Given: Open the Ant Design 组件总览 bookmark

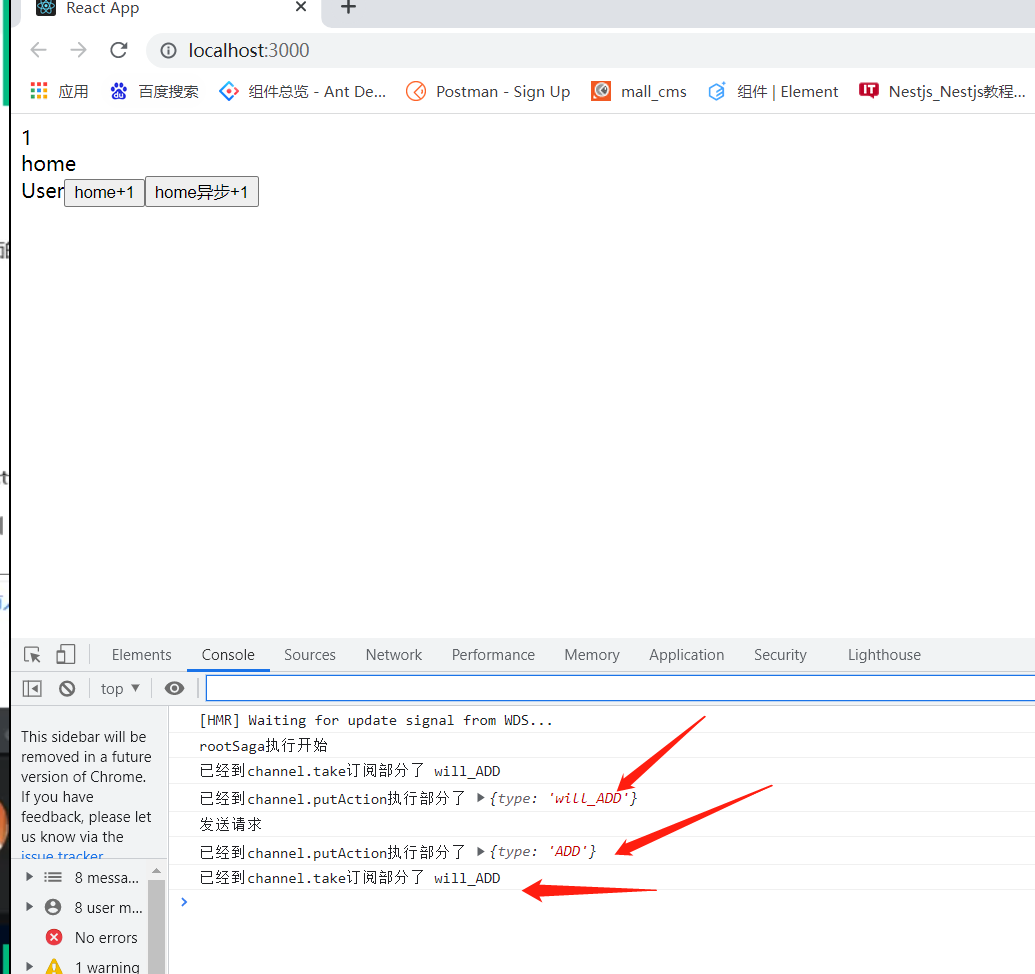Looking at the screenshot, I should pyautogui.click(x=303, y=91).
